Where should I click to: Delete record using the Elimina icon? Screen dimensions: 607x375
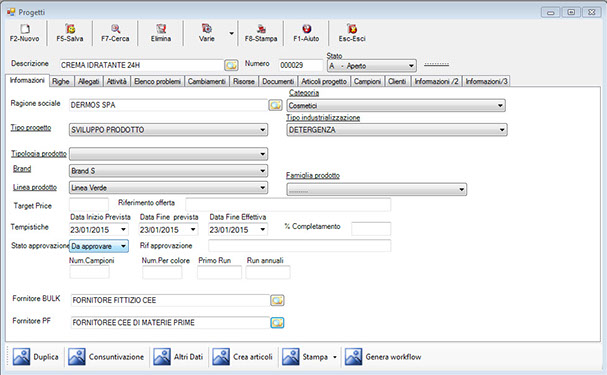click(x=161, y=29)
